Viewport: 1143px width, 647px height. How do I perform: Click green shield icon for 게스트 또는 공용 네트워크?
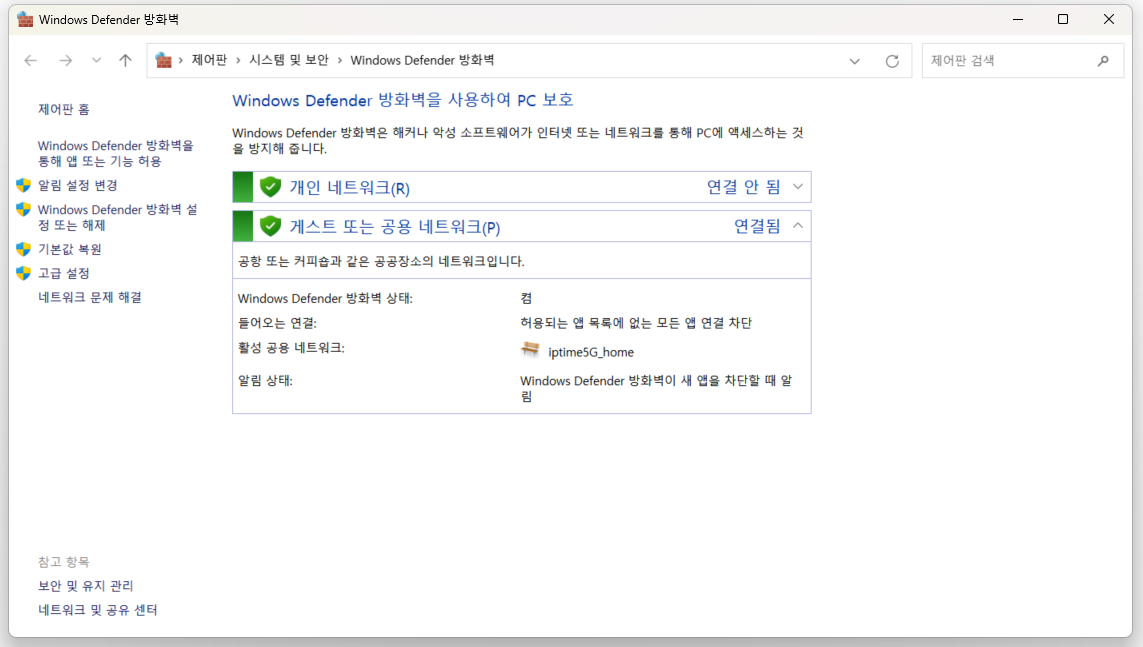(270, 227)
